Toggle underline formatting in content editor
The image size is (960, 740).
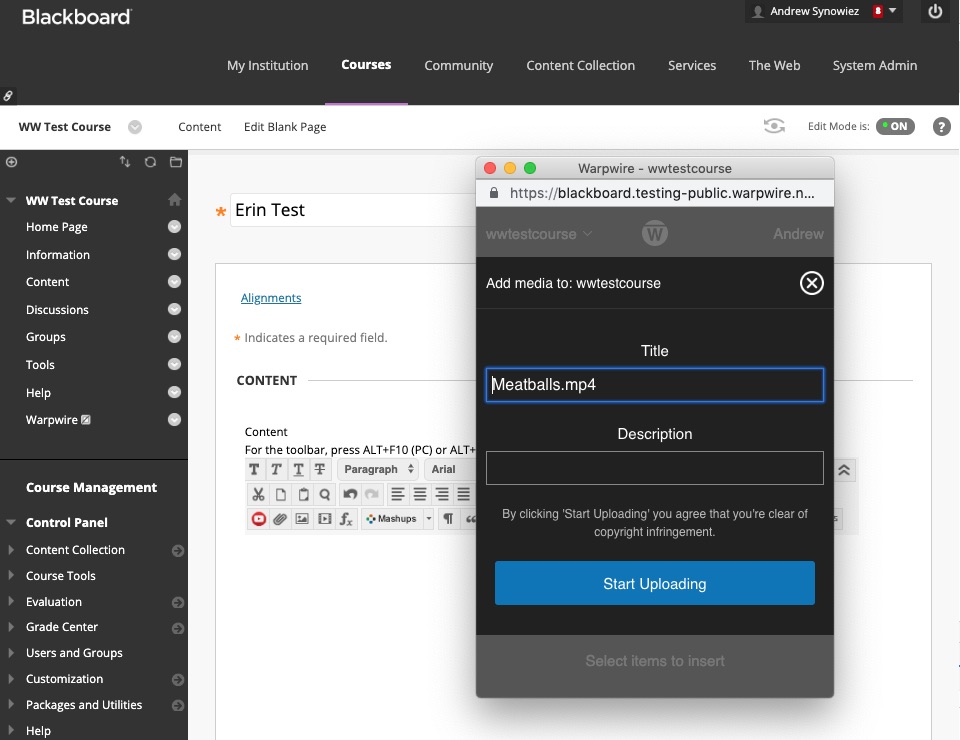point(298,469)
